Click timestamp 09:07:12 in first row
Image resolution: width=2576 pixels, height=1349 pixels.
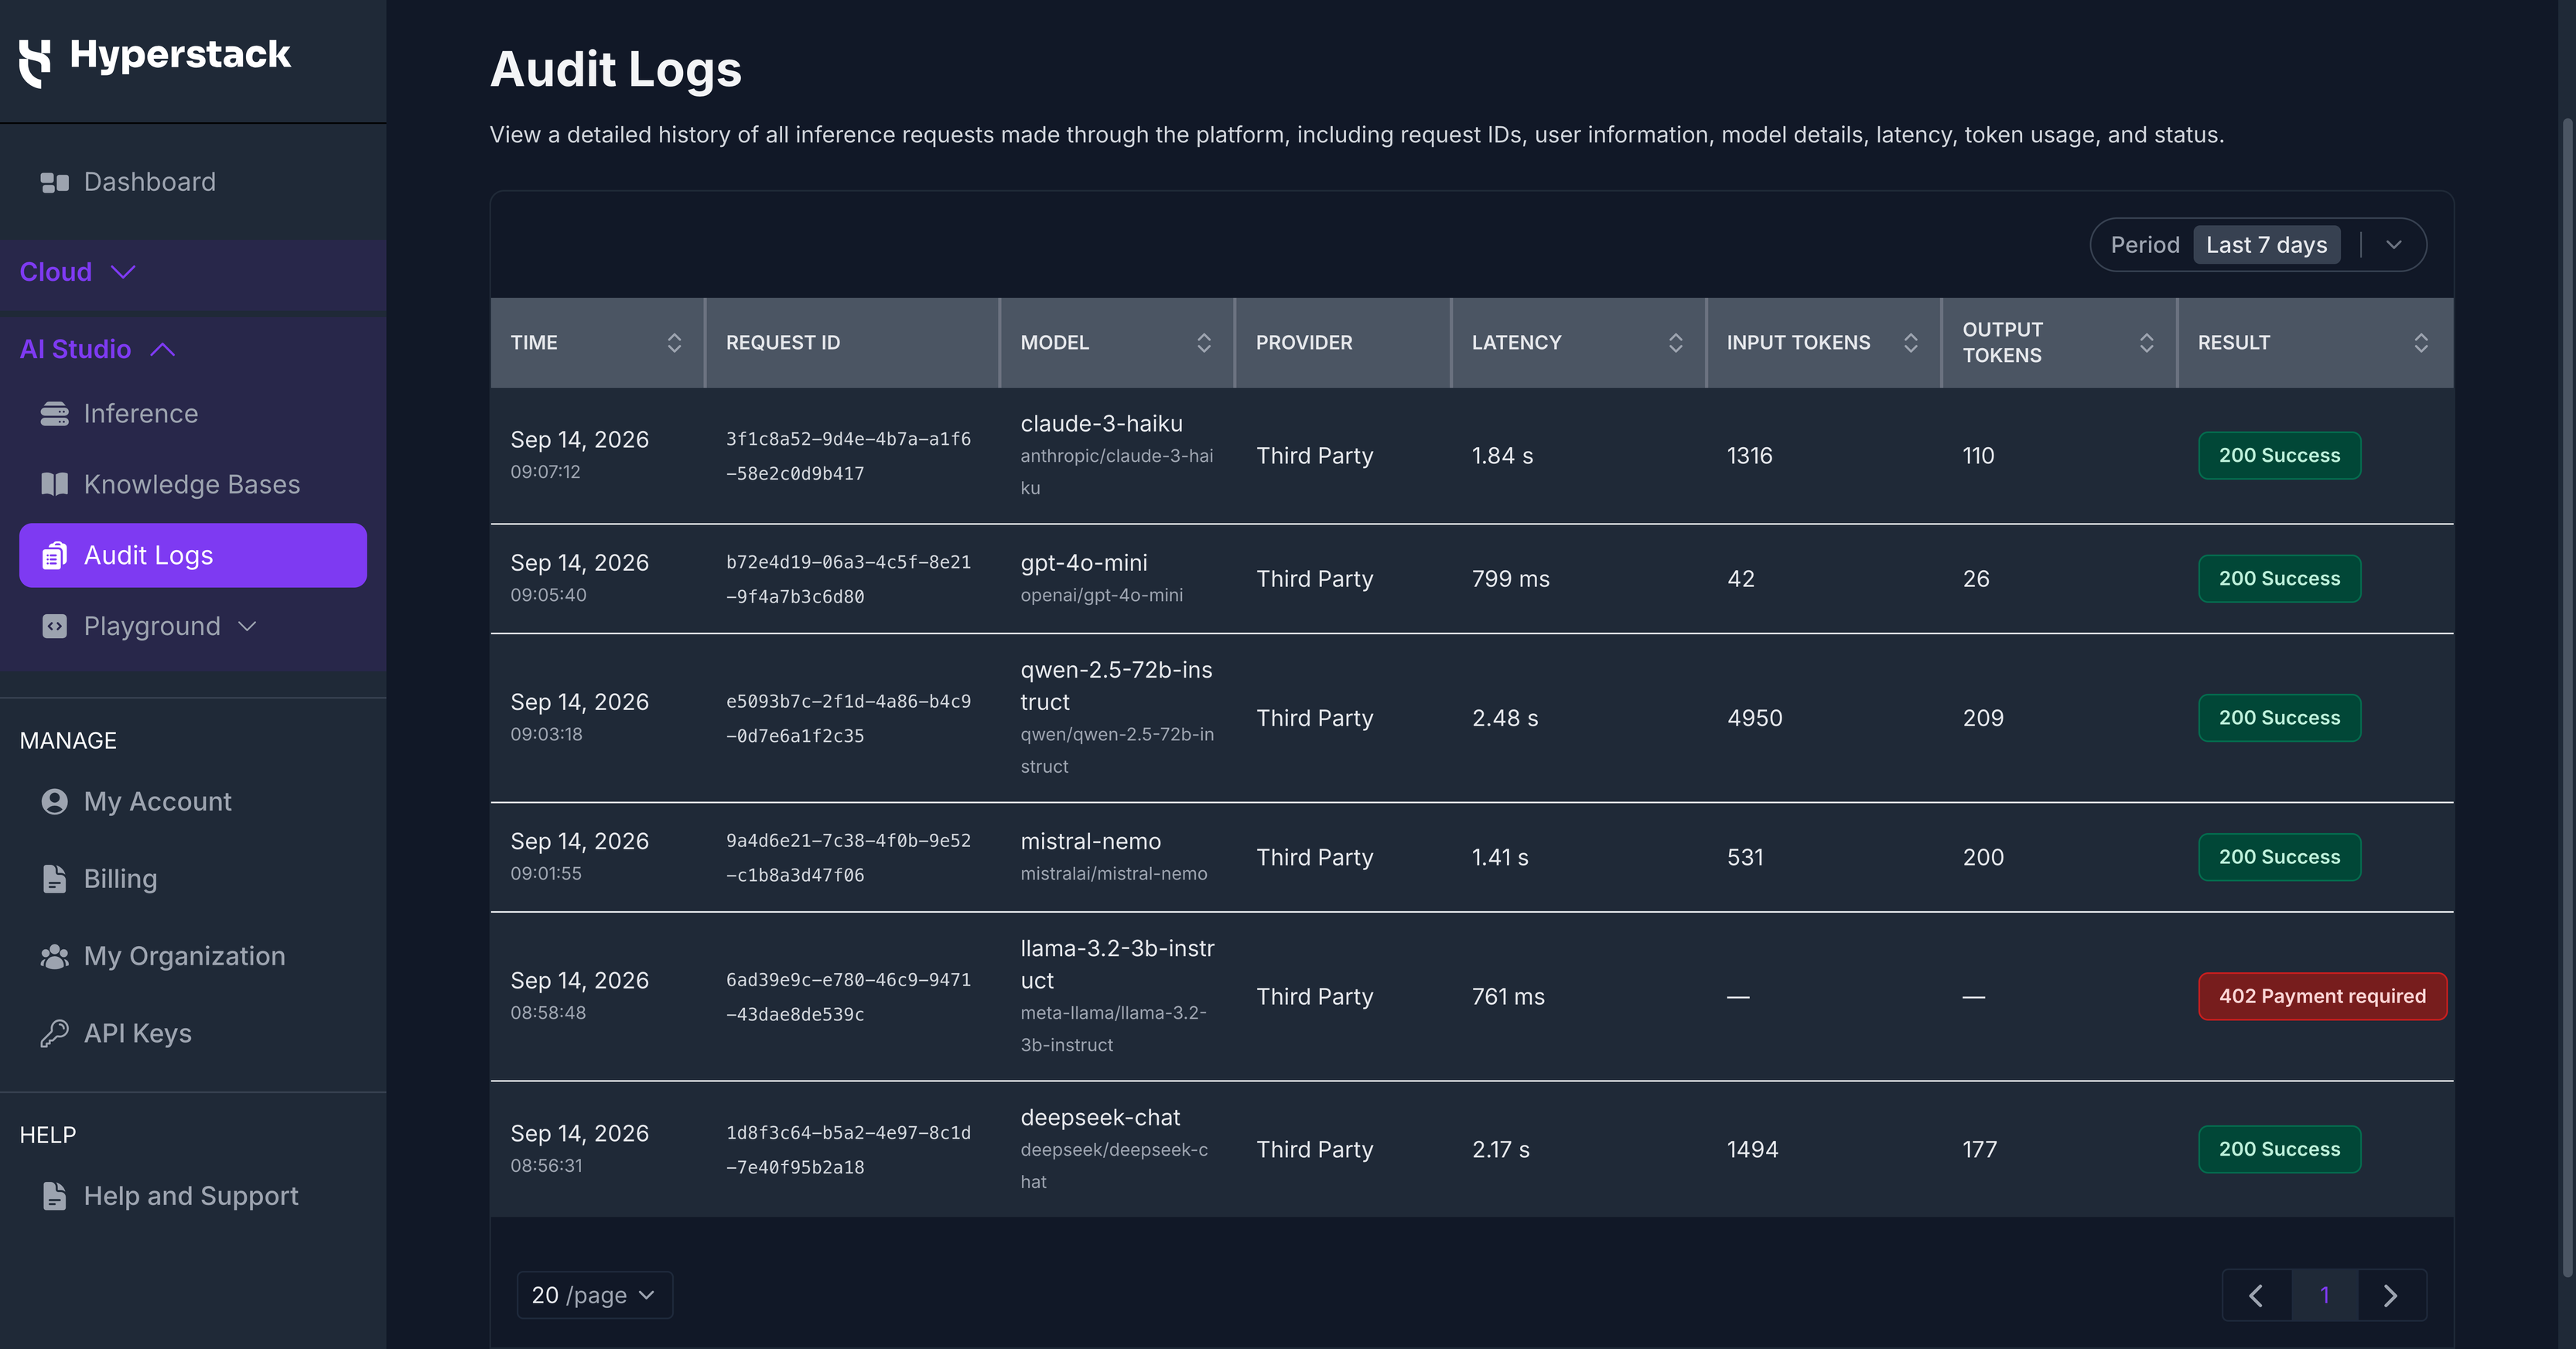(x=545, y=472)
